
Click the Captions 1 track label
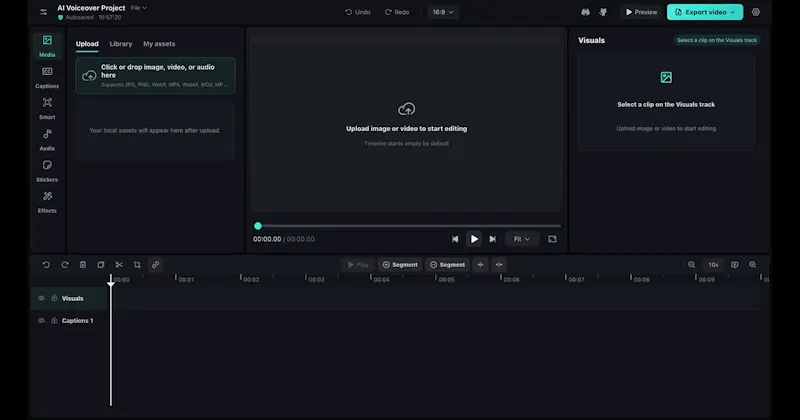point(78,320)
